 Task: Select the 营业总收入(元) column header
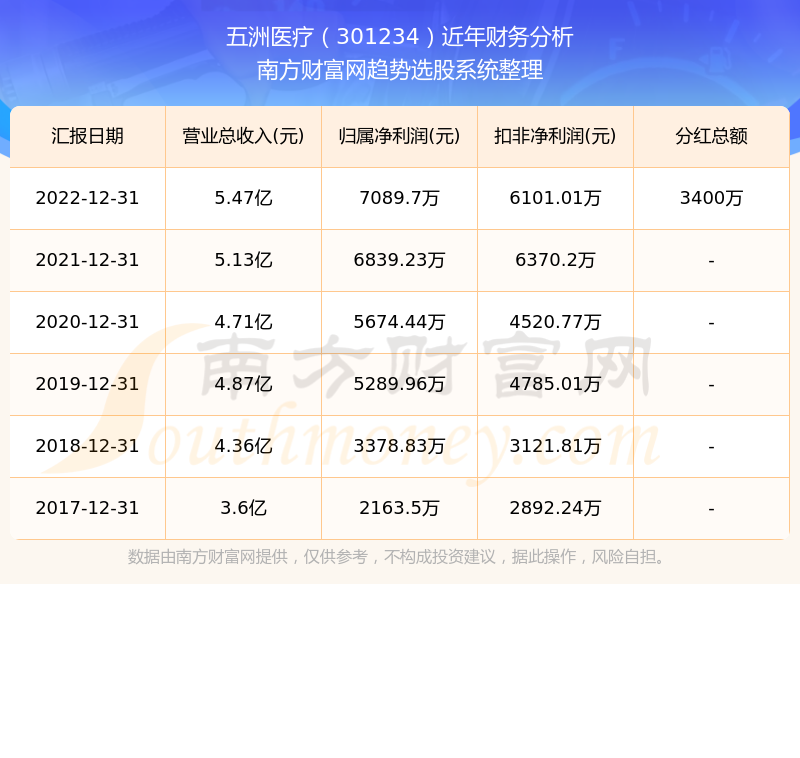coord(243,136)
